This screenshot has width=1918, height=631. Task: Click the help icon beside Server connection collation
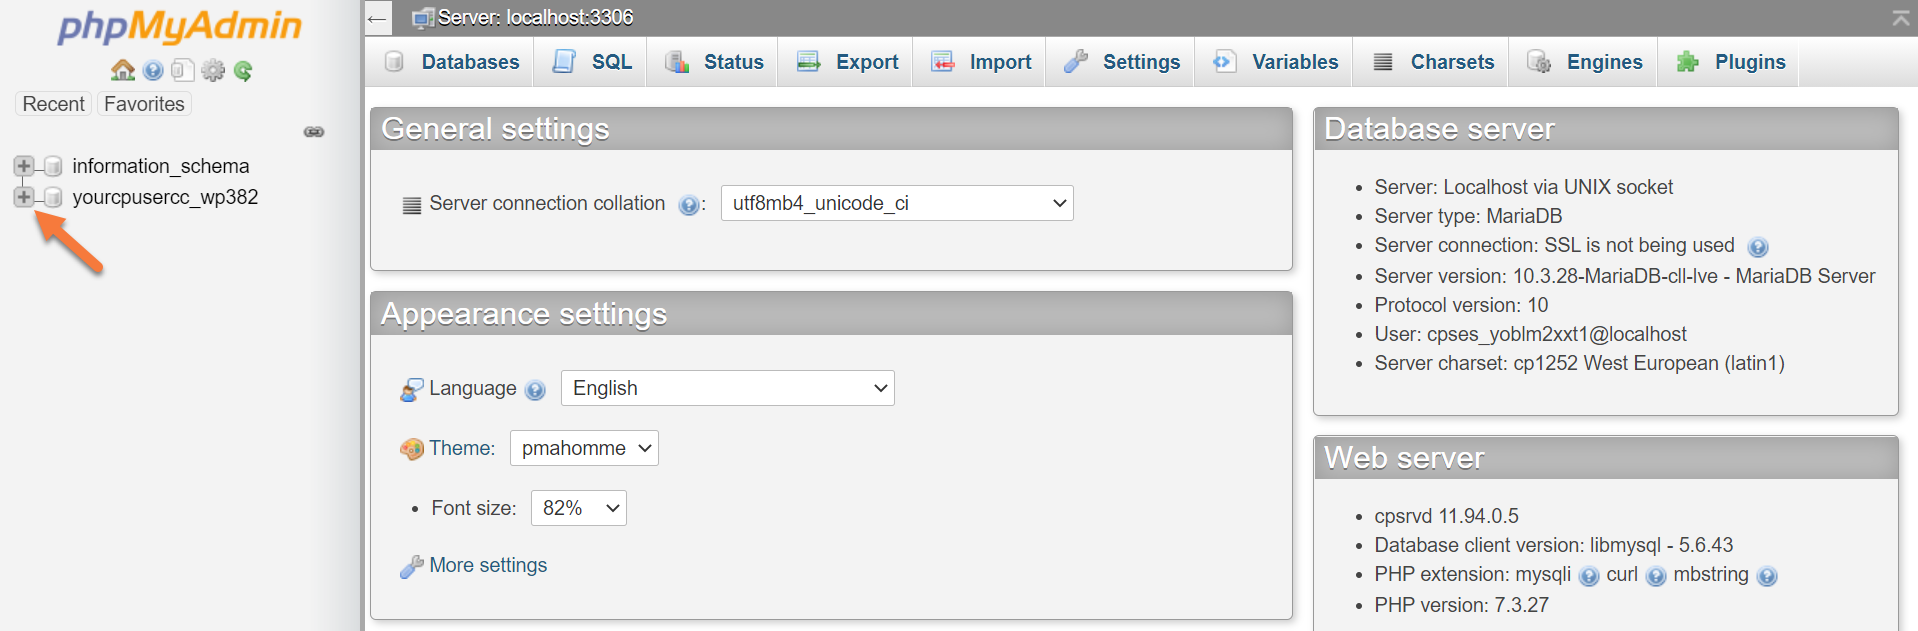click(688, 205)
